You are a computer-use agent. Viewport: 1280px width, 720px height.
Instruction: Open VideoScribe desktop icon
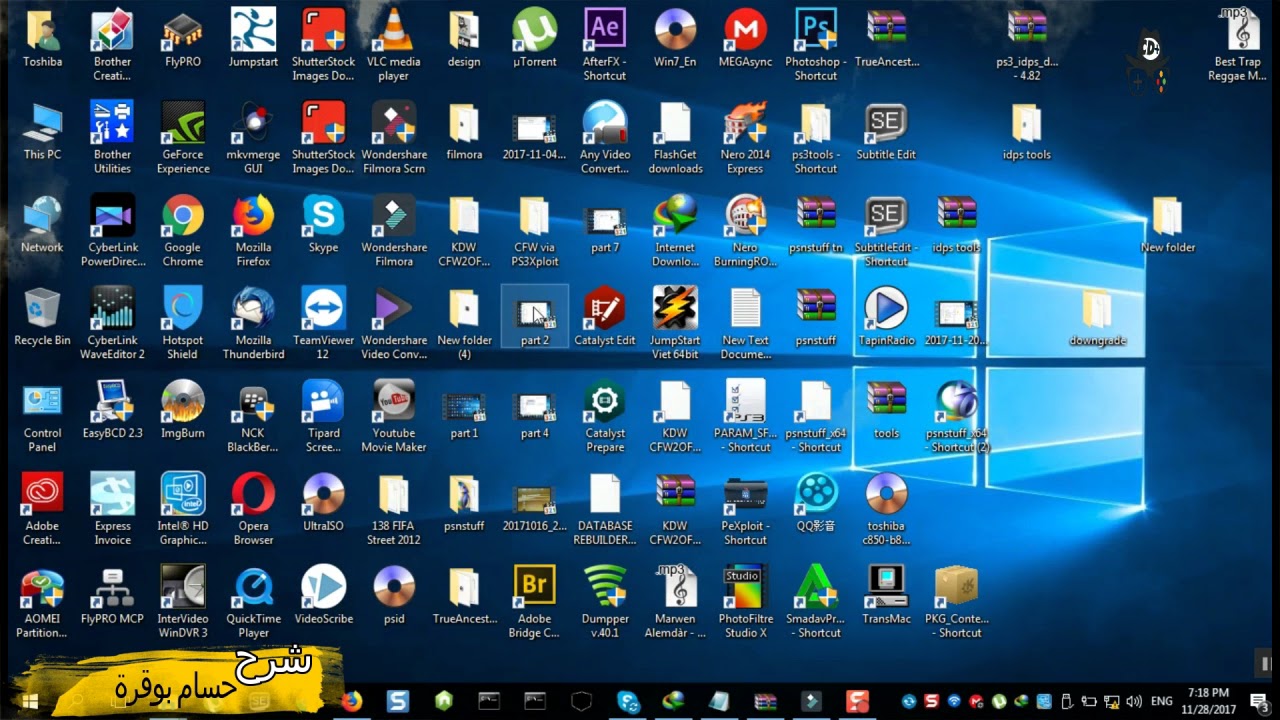323,587
